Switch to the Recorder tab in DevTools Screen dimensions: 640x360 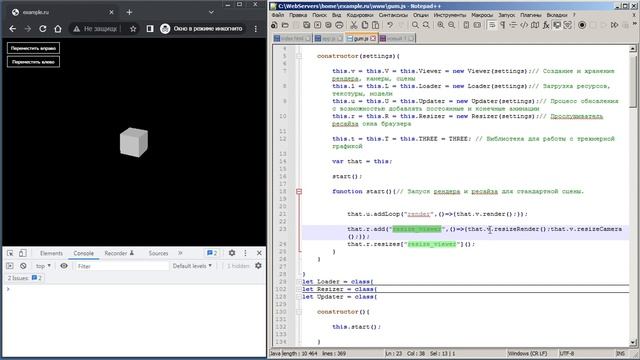119,253
